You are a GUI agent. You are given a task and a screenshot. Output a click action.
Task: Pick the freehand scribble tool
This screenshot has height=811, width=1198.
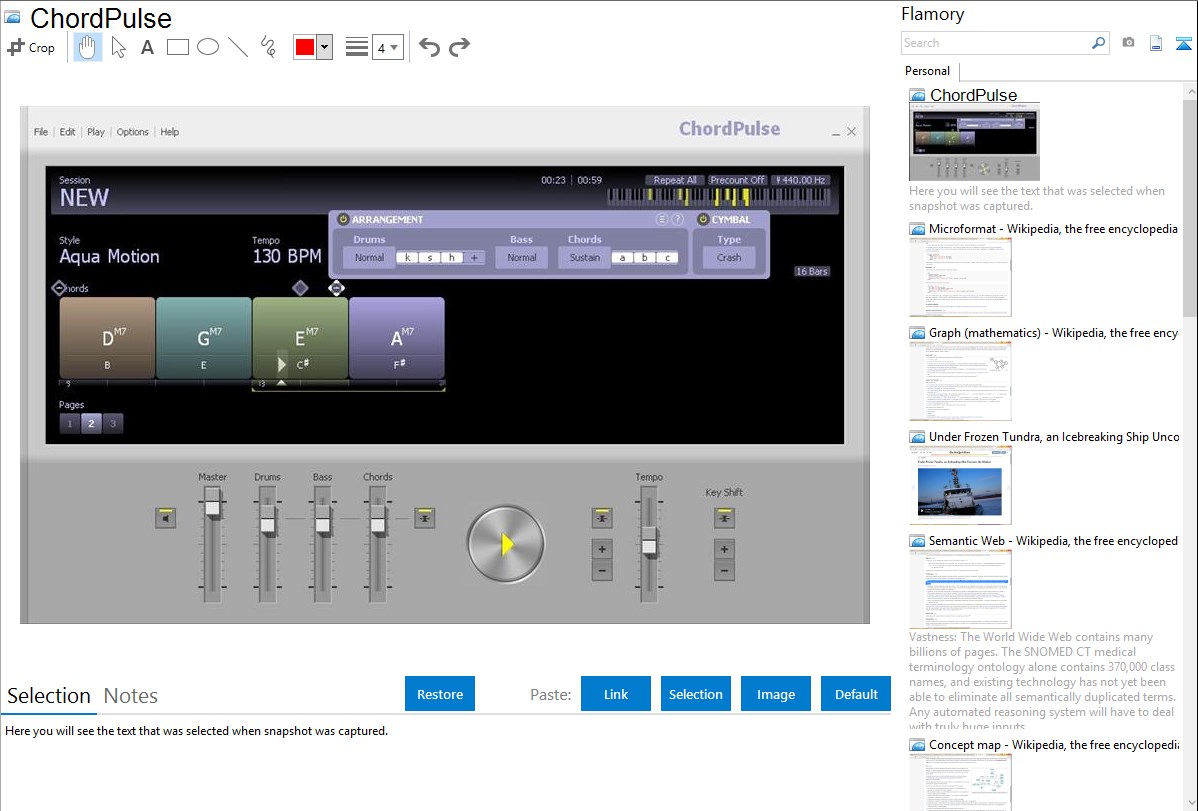268,47
